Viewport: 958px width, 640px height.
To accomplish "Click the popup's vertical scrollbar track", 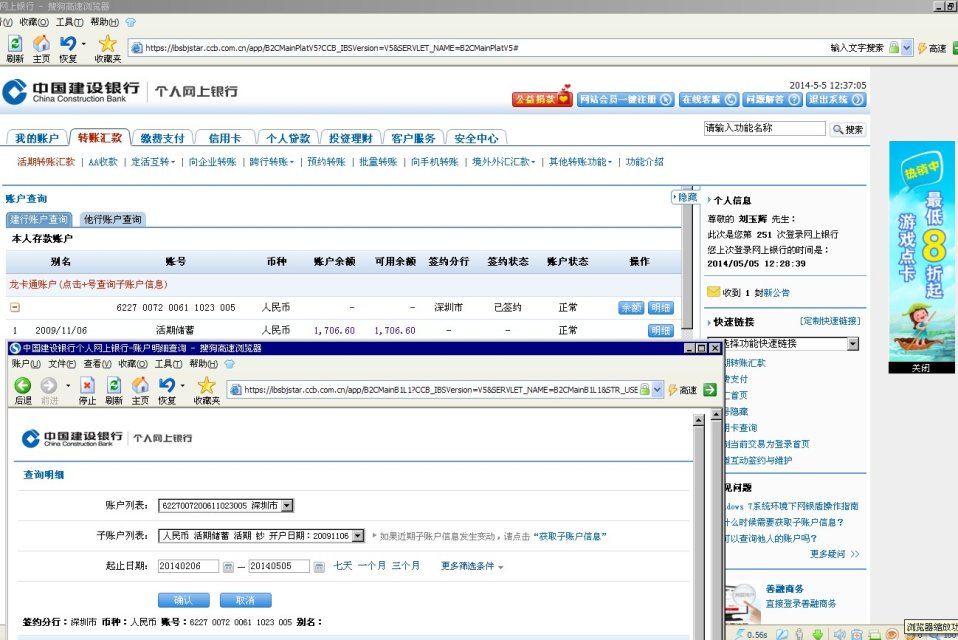I will click(x=699, y=520).
